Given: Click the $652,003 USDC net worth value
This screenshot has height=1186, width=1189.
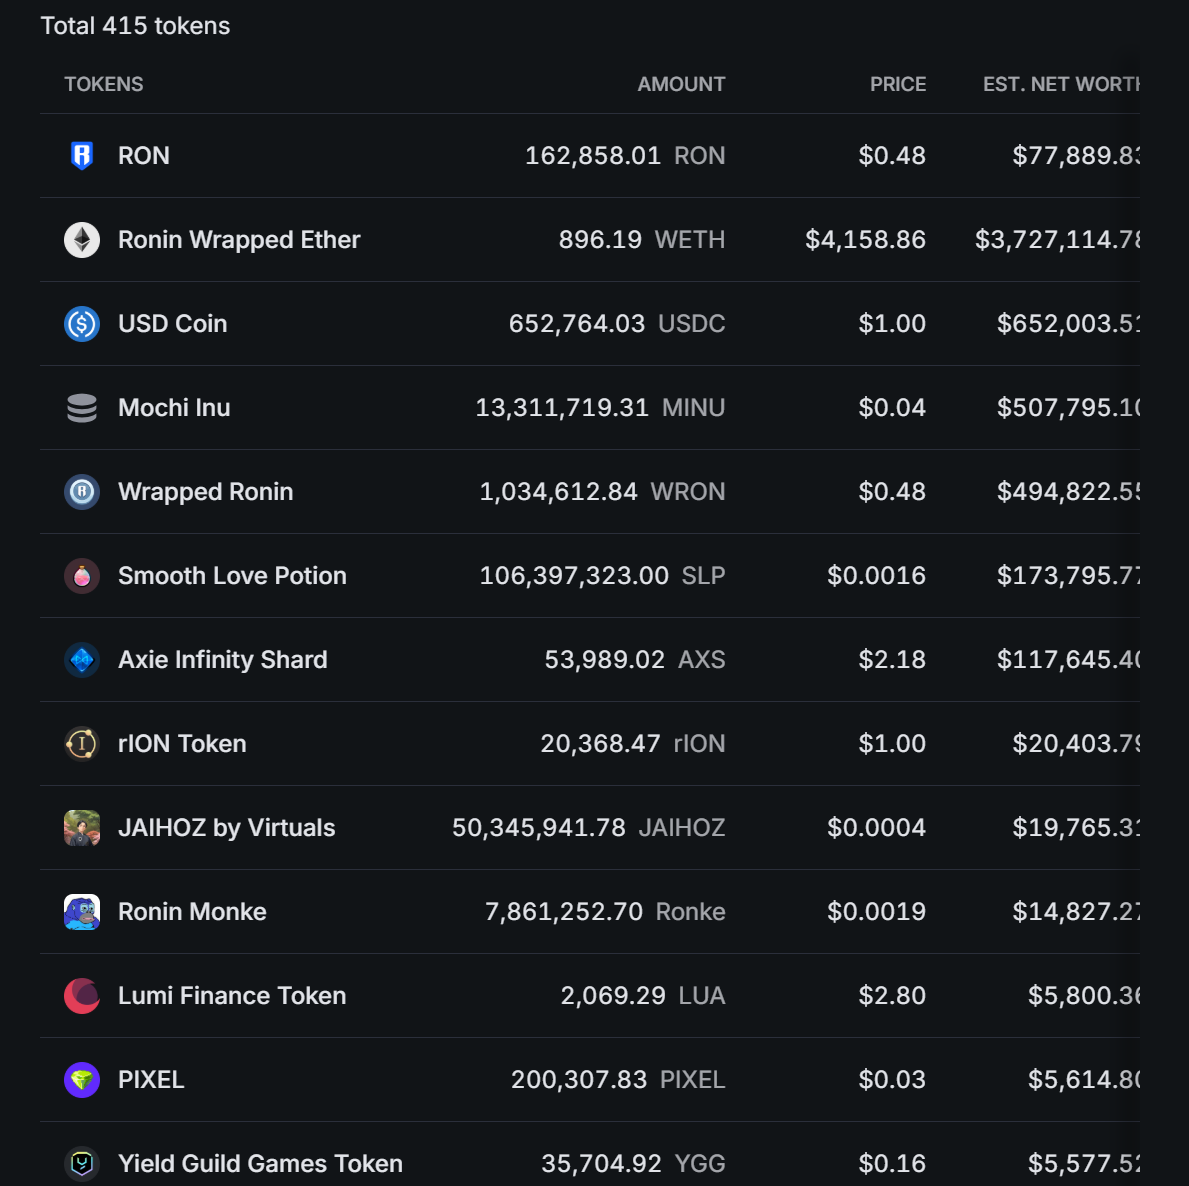Looking at the screenshot, I should 1068,324.
